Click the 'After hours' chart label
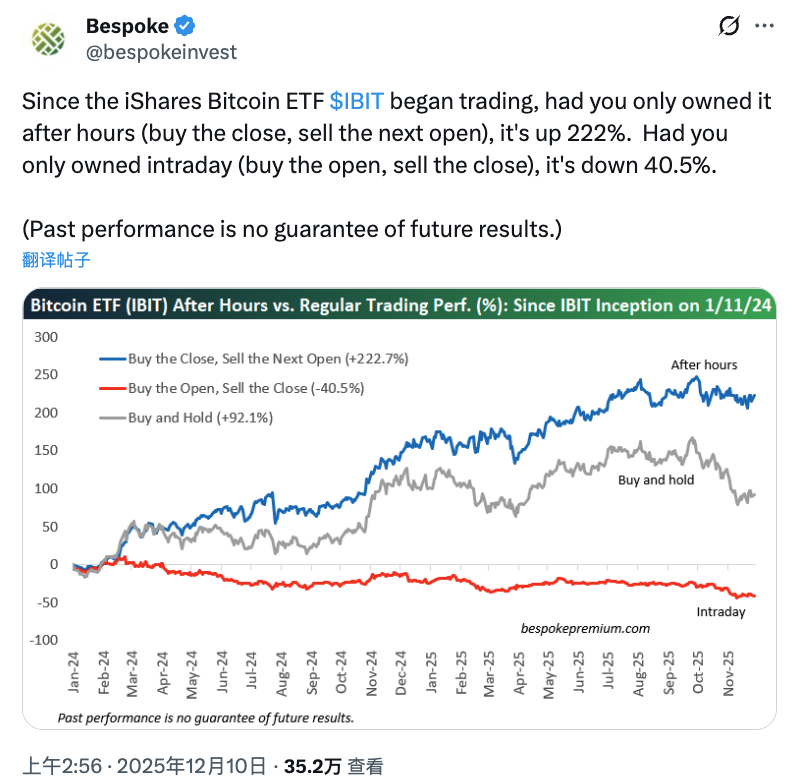 704,365
